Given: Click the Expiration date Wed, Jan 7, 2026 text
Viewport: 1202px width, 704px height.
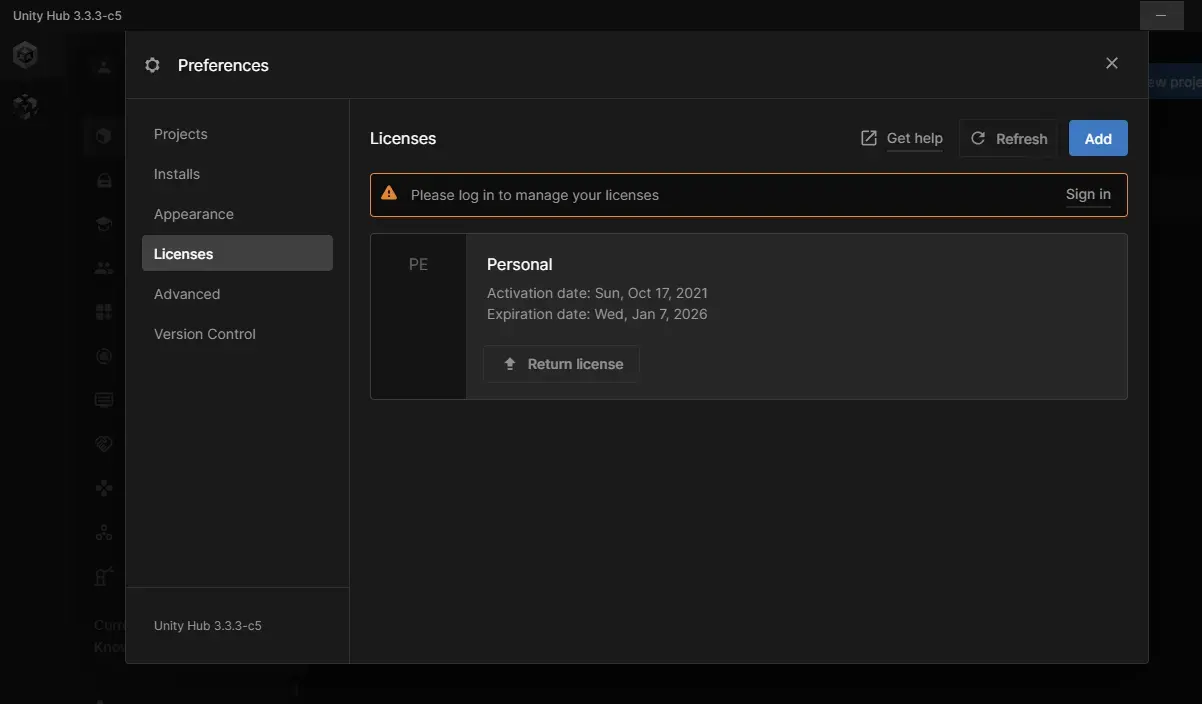Looking at the screenshot, I should (x=597, y=314).
